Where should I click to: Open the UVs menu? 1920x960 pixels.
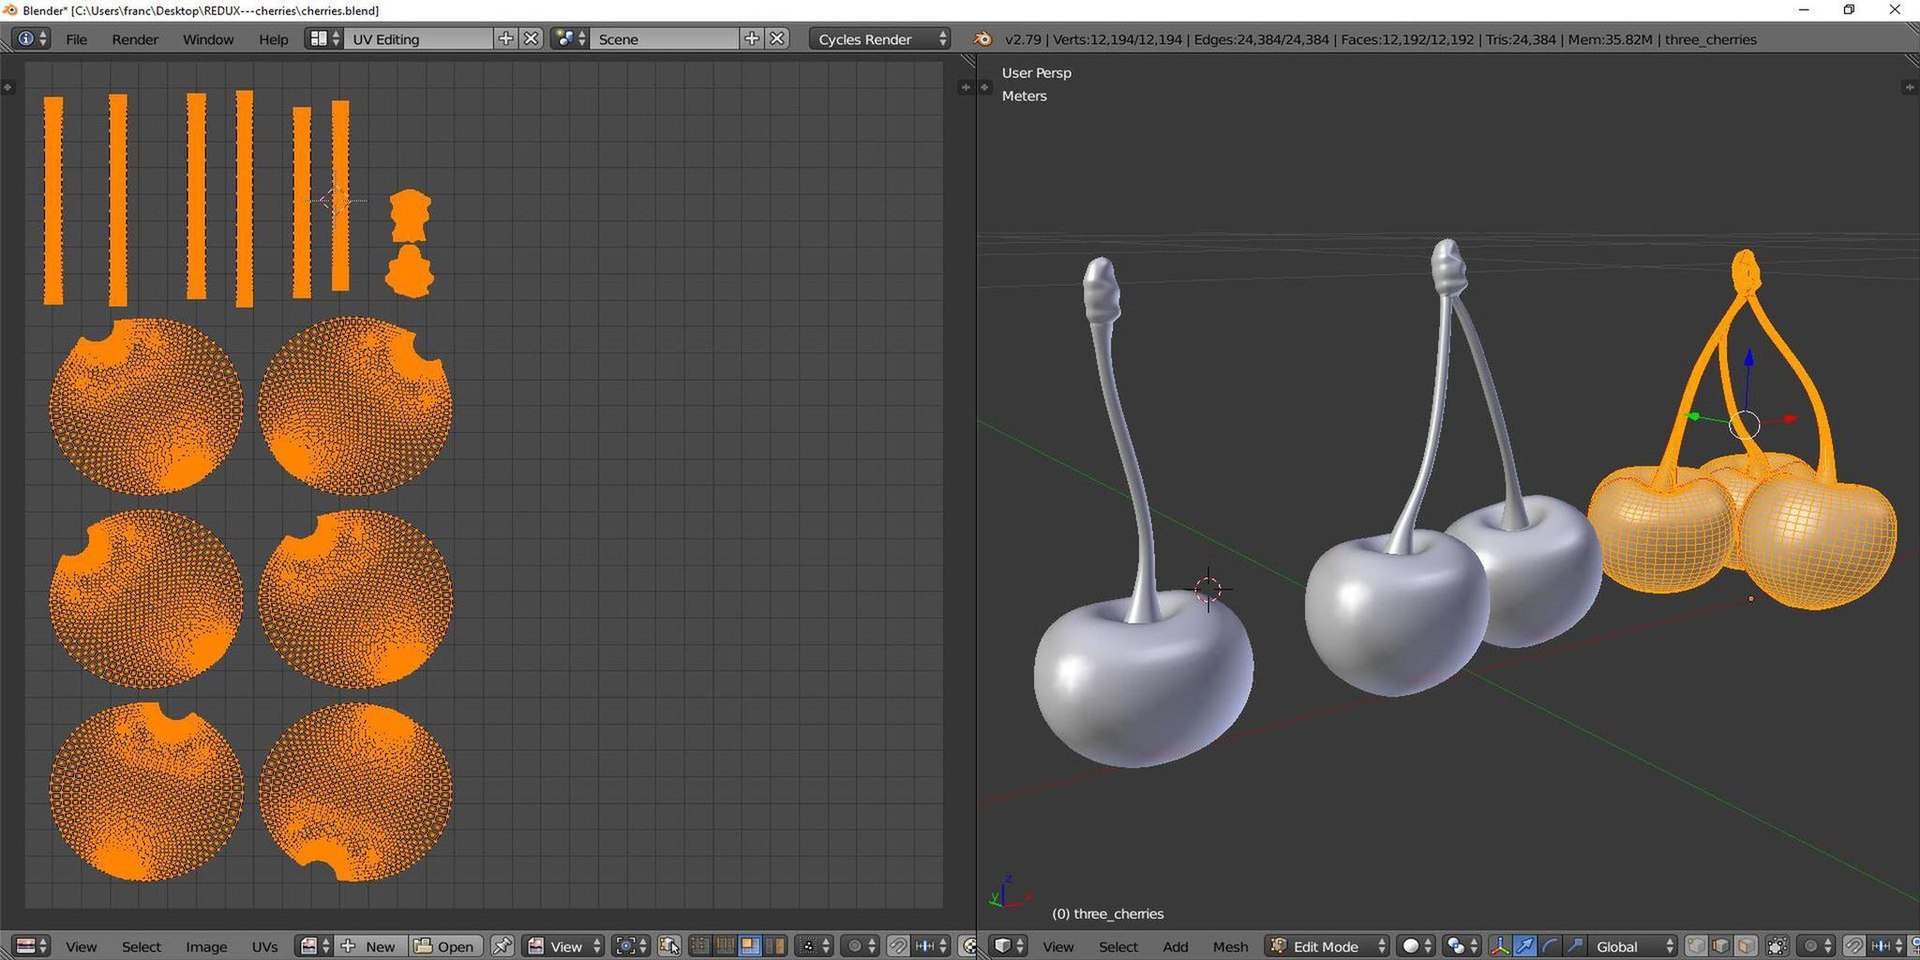click(x=265, y=946)
